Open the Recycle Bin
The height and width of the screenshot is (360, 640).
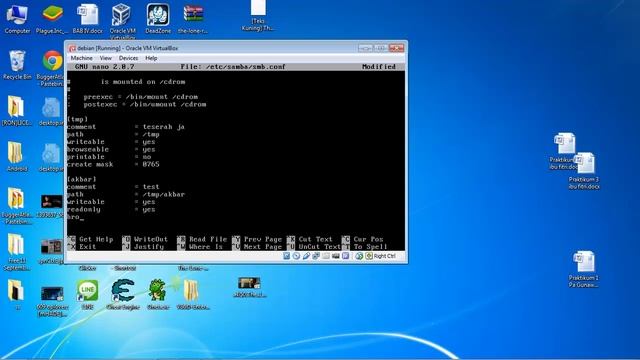pyautogui.click(x=17, y=65)
